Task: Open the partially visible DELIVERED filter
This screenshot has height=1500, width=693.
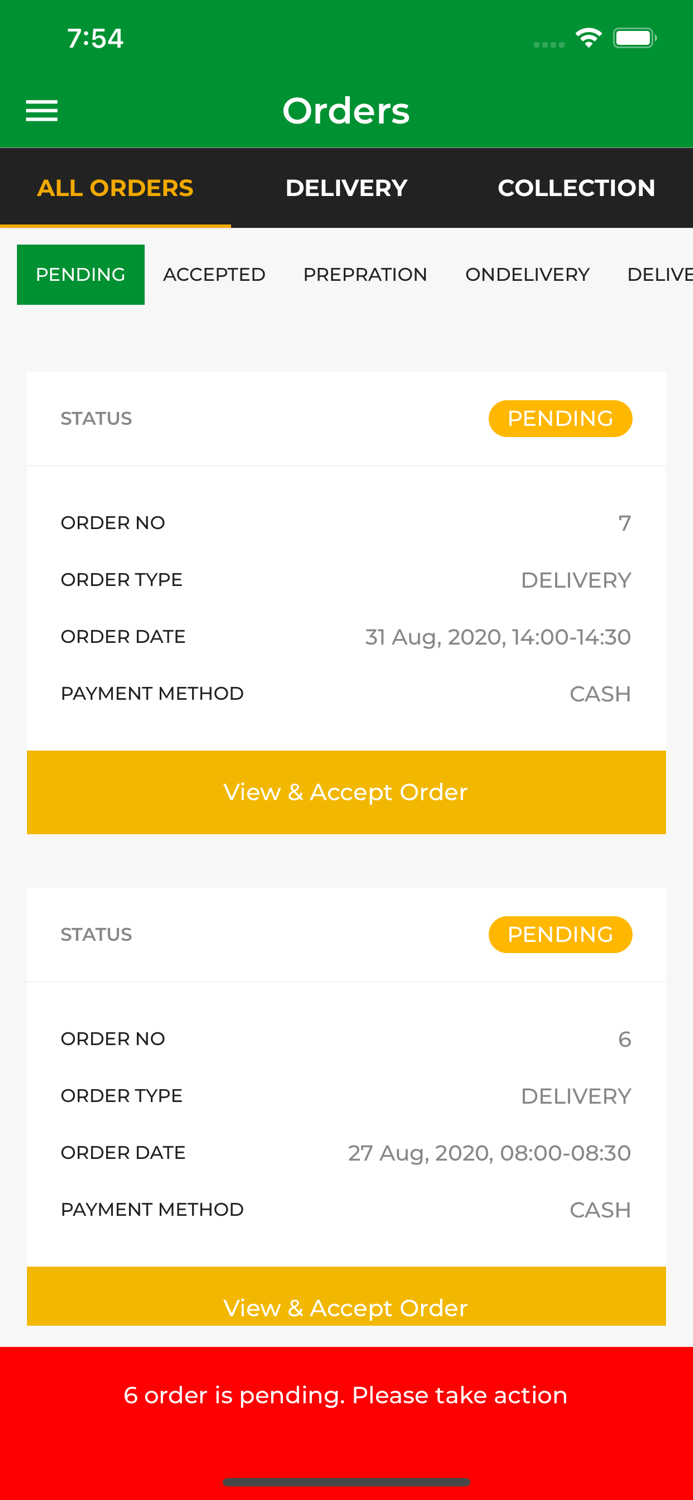Action: pos(667,274)
